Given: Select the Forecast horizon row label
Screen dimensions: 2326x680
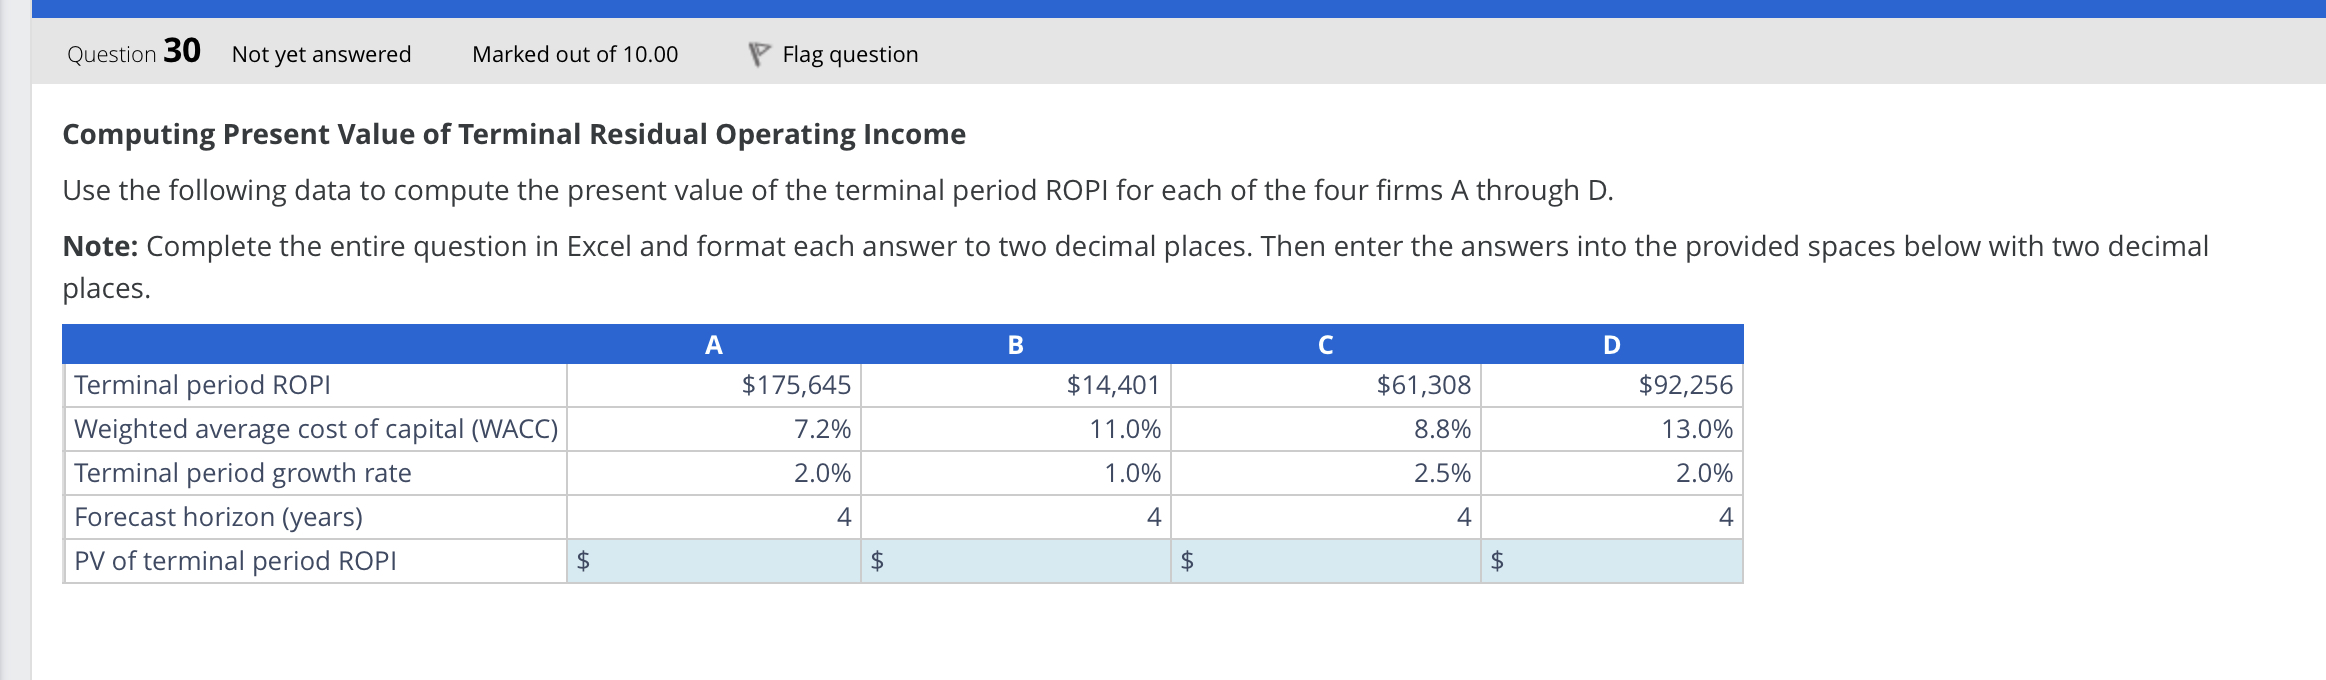Looking at the screenshot, I should [216, 518].
